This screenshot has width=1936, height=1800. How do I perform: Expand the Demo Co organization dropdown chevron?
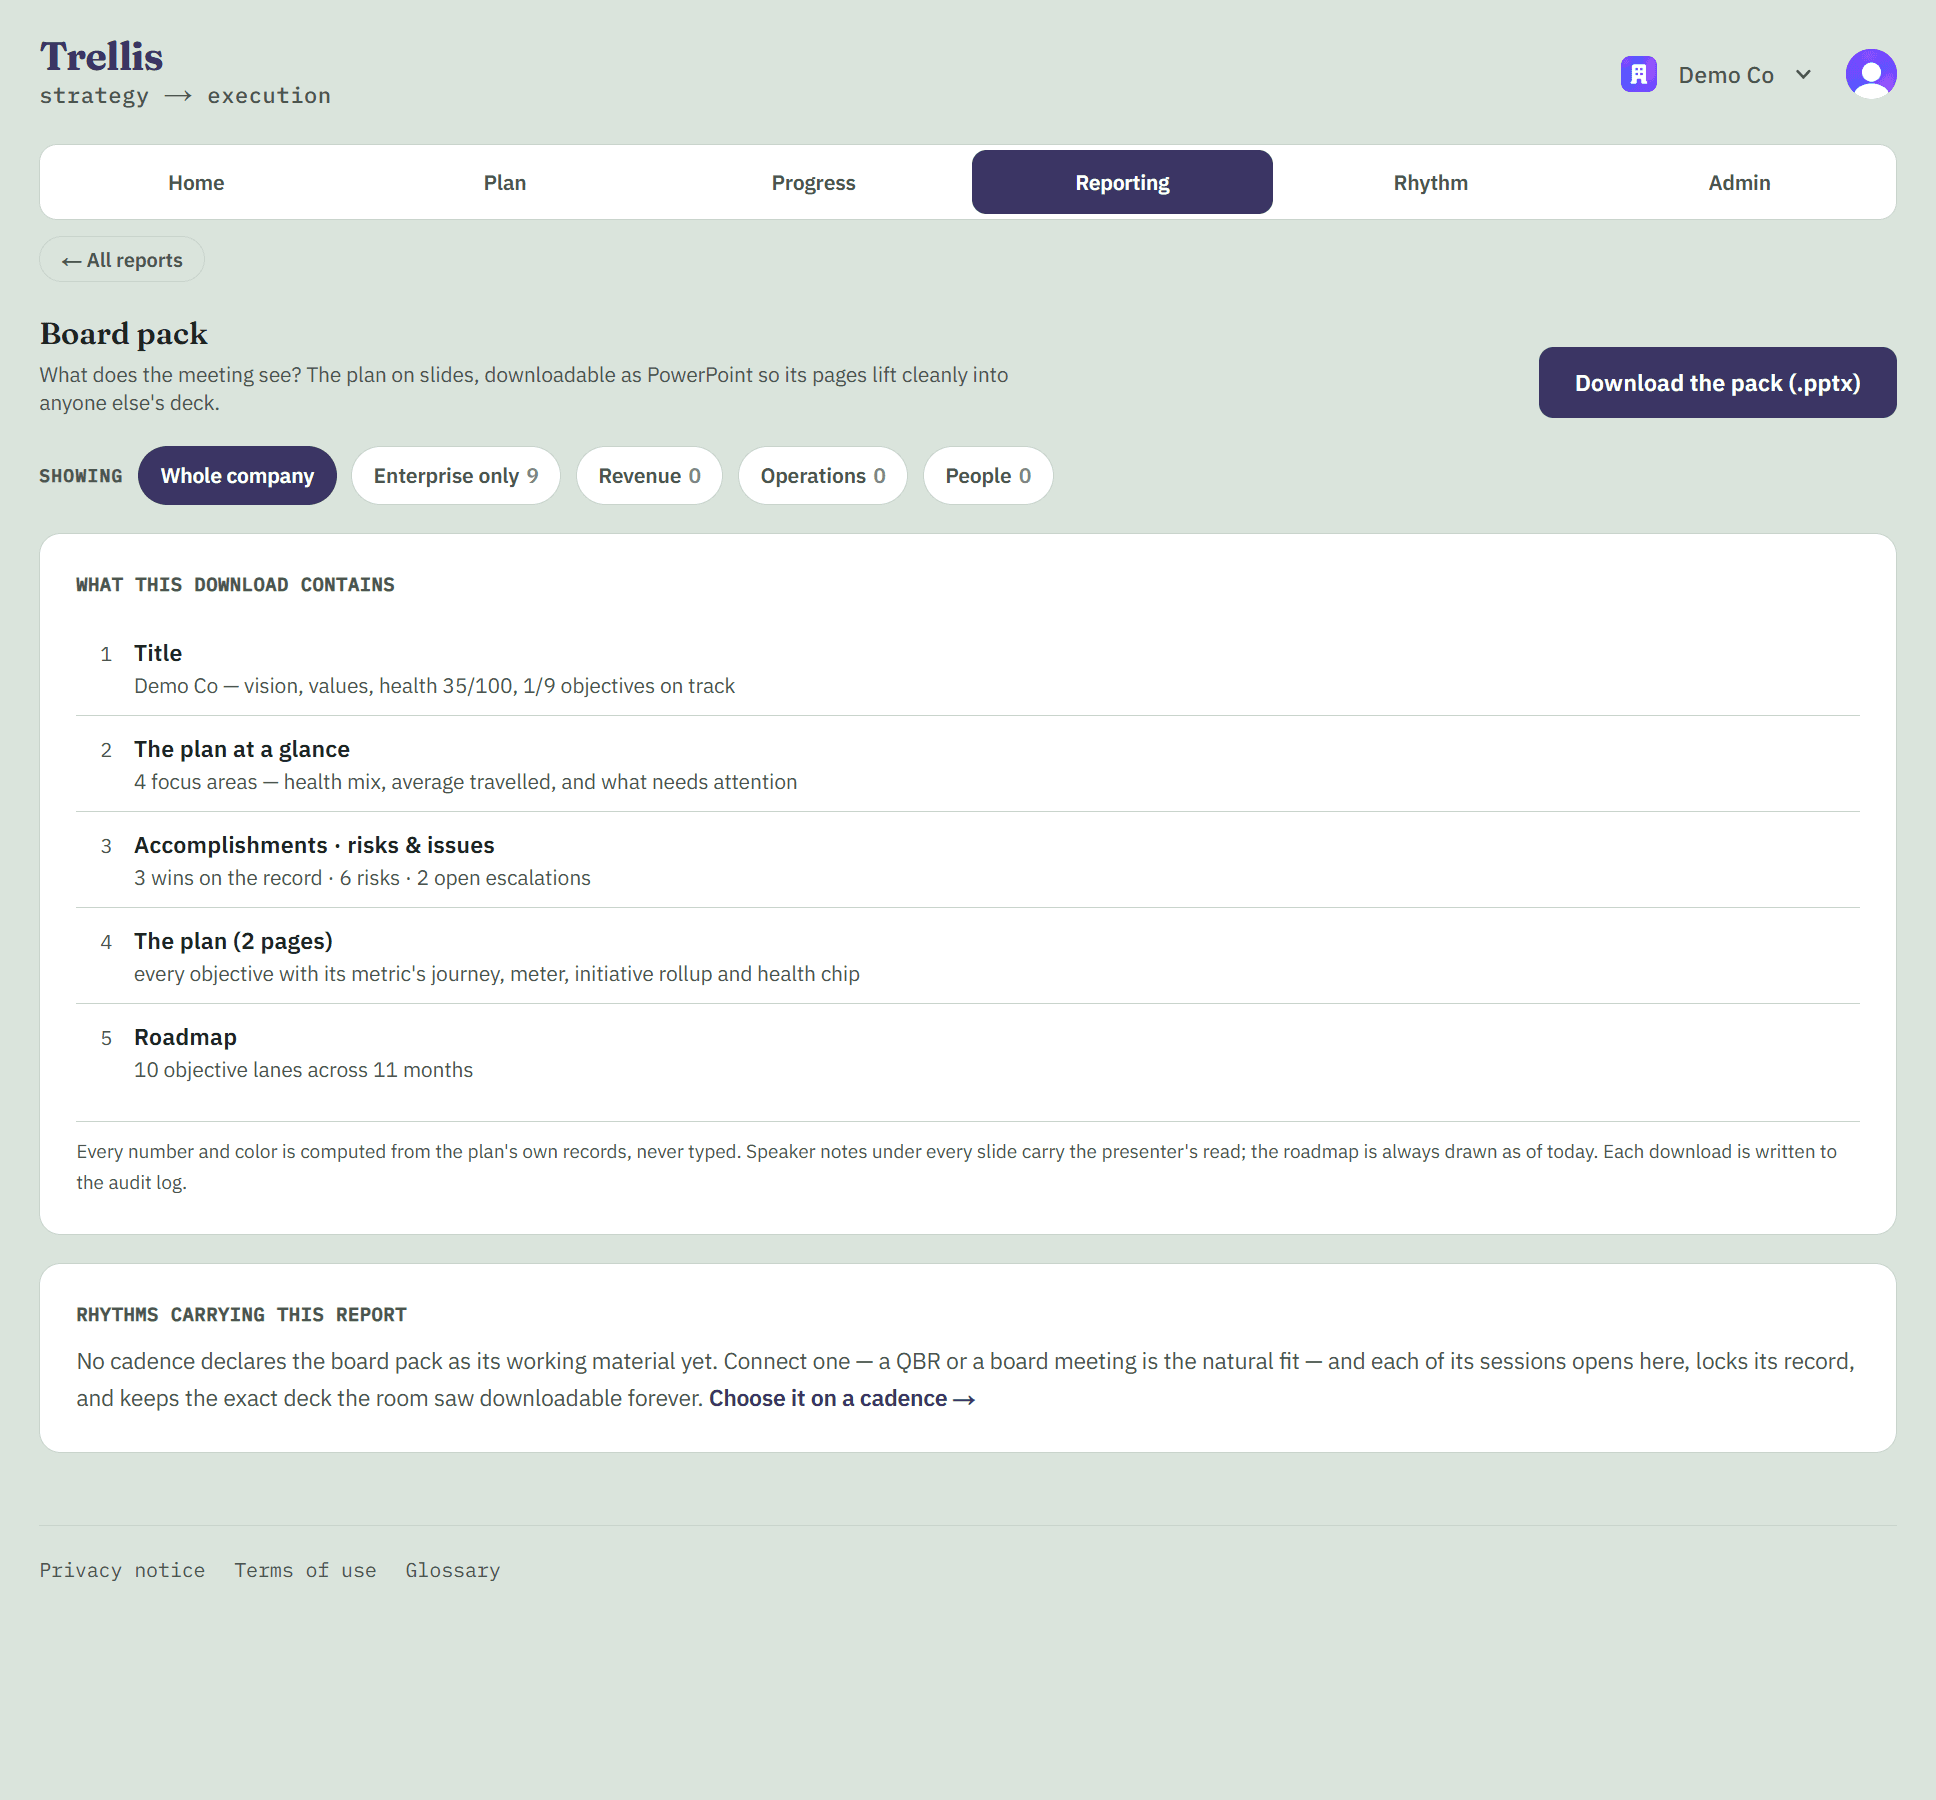click(1803, 74)
